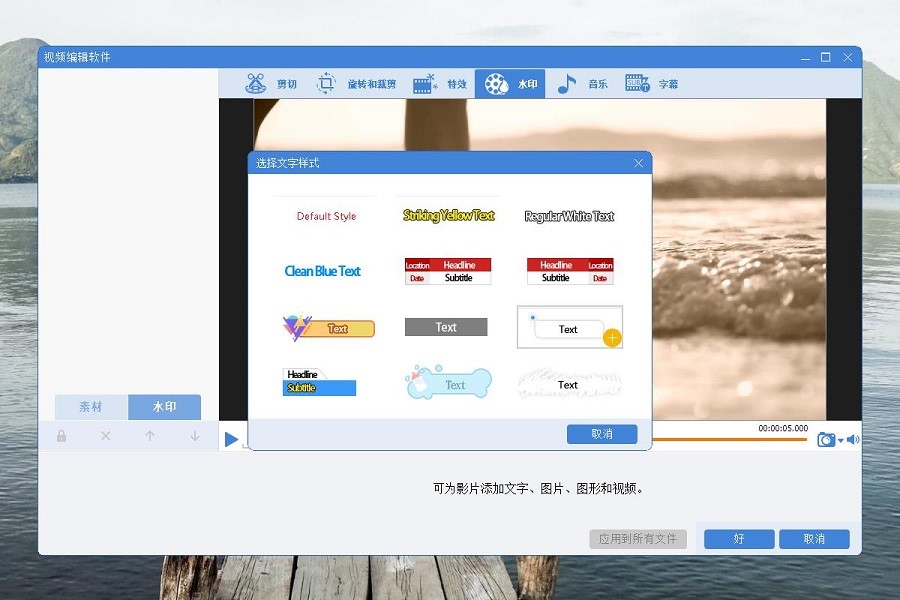This screenshot has width=900, height=600.
Task: Open the 旋转和裁剪 rotate and crop tool
Action: point(356,84)
